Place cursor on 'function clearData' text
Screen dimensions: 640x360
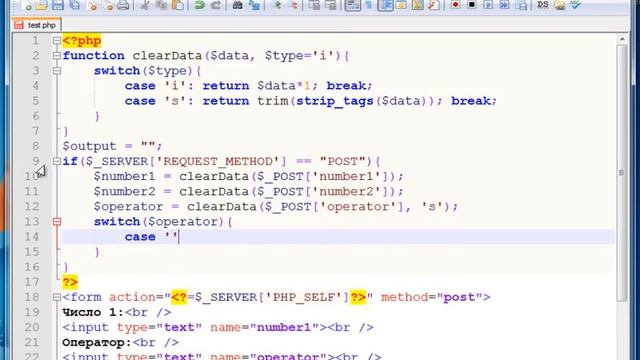click(132, 56)
